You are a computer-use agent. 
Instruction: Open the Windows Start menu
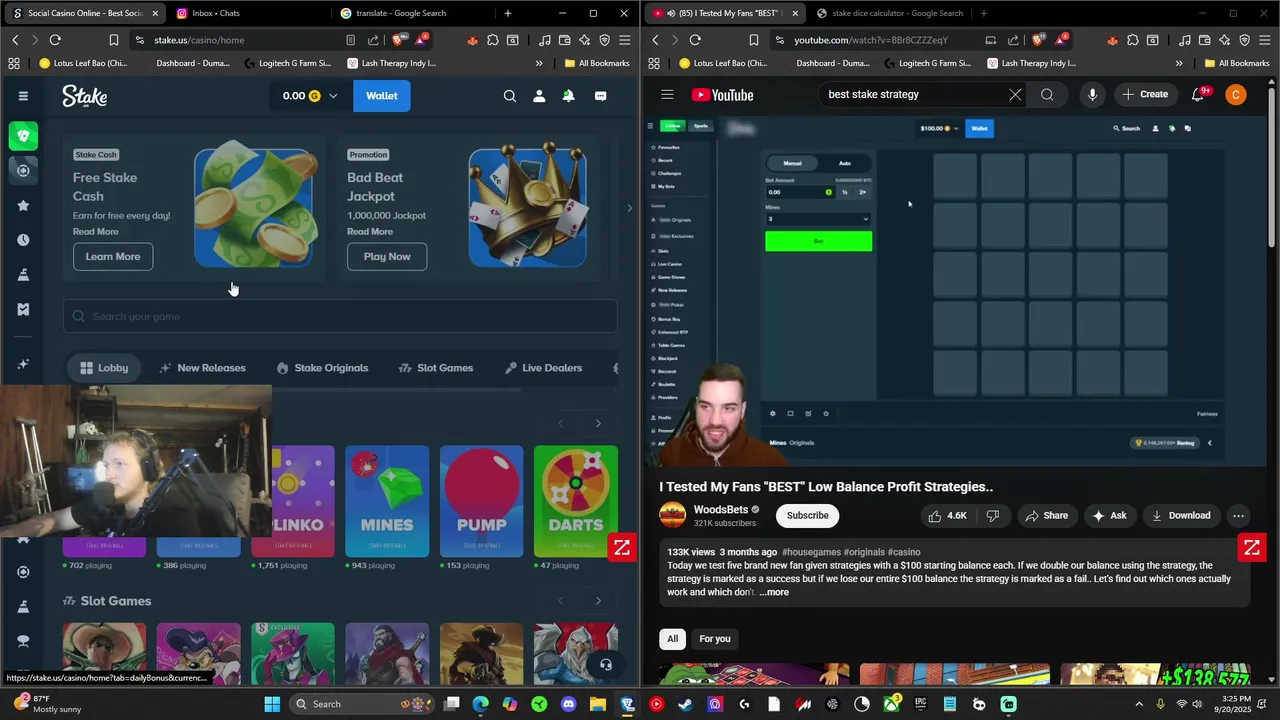point(272,704)
